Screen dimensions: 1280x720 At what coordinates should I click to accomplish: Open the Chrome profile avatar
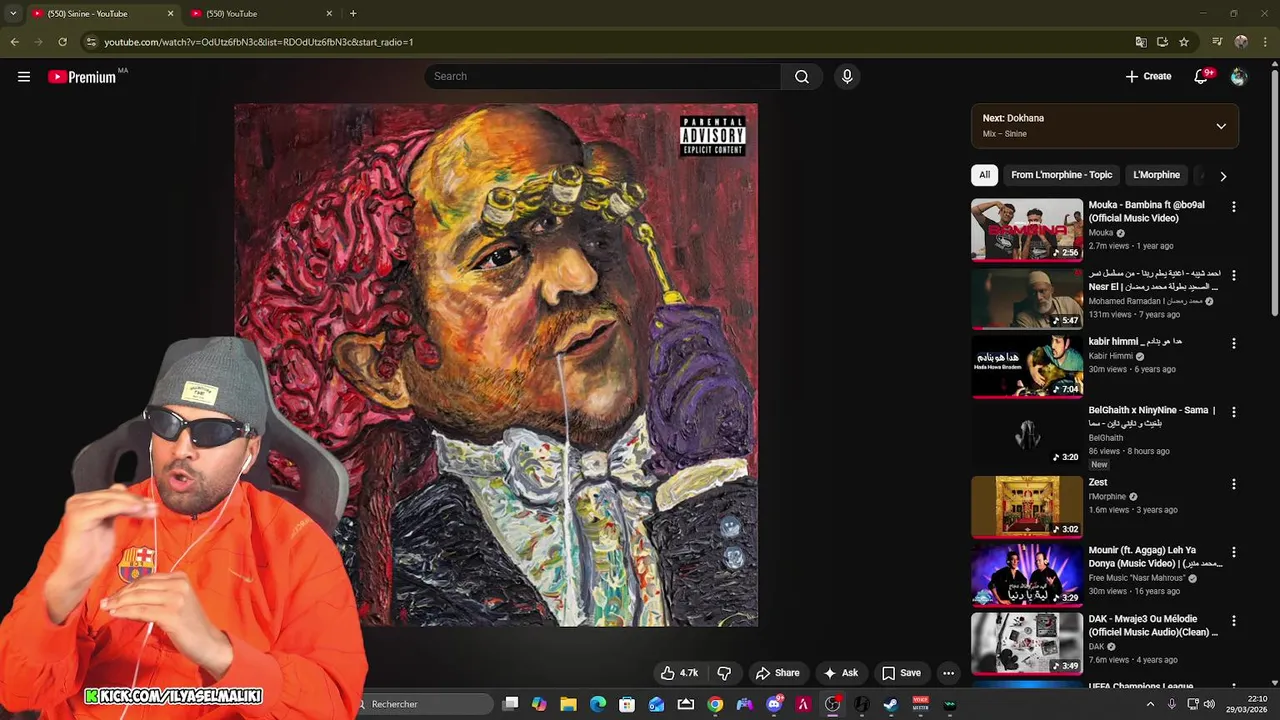coord(1241,42)
